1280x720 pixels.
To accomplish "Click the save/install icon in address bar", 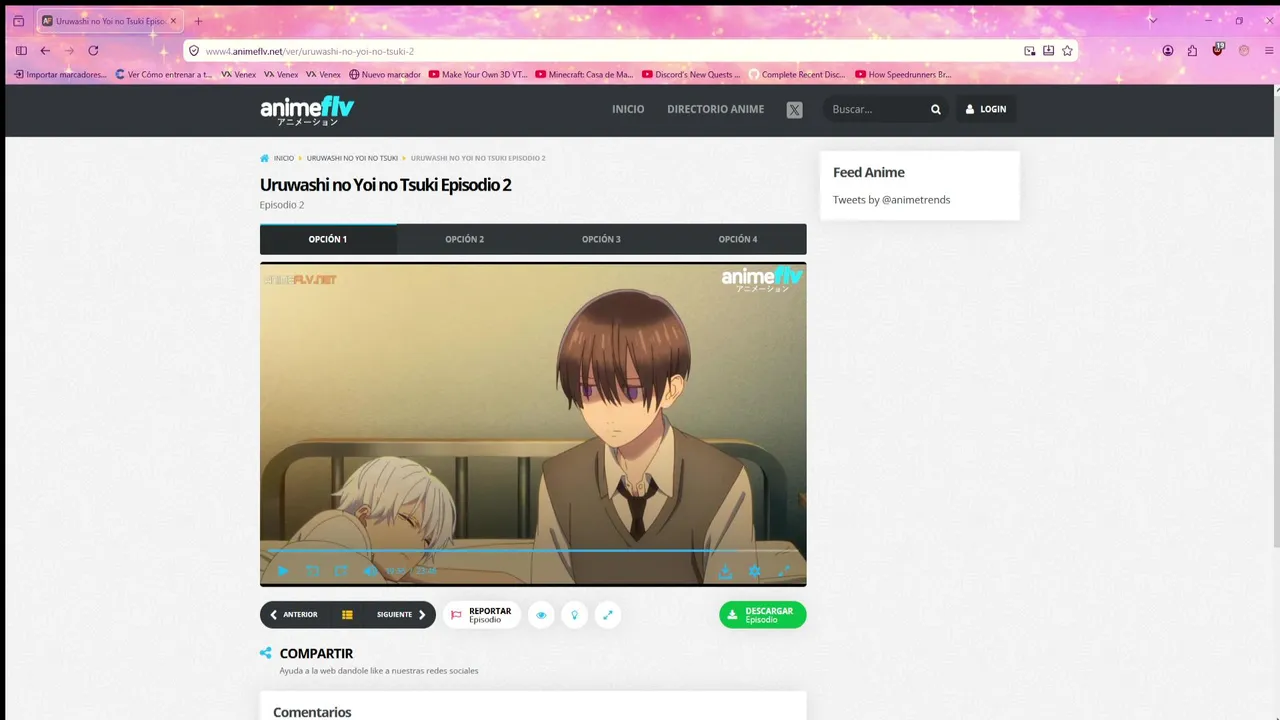I will (1048, 51).
